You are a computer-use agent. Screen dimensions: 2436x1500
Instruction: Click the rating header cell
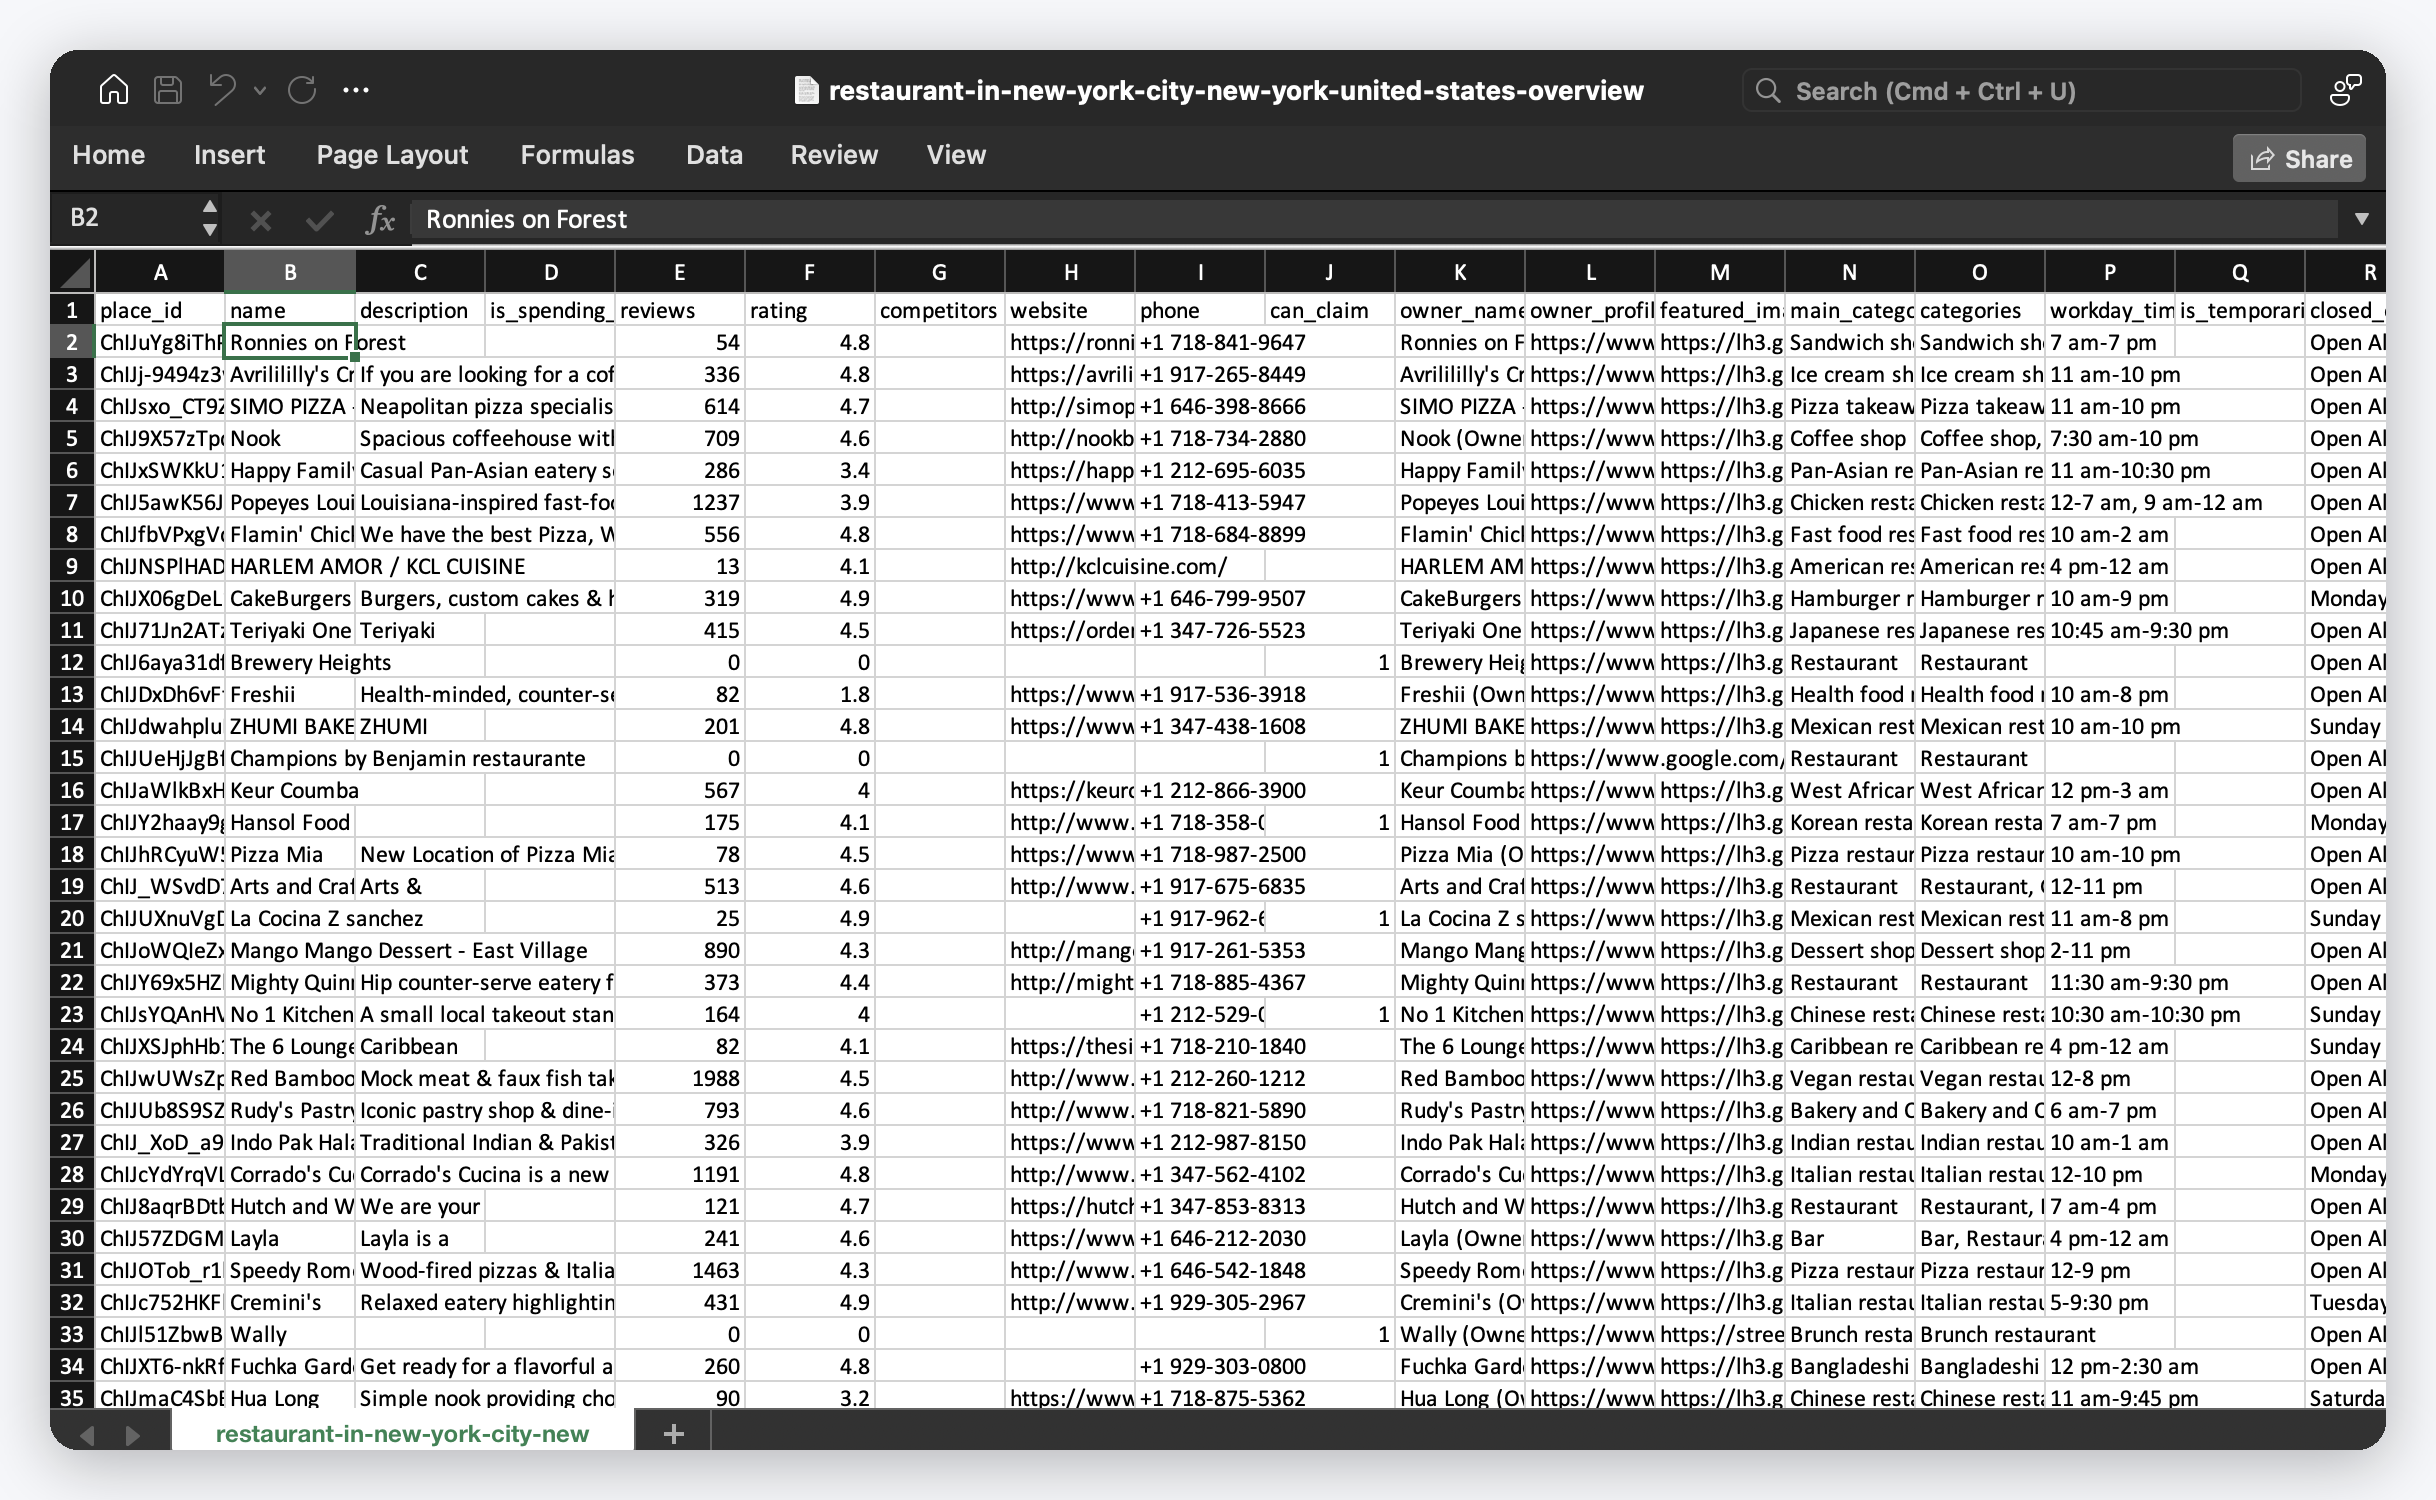pyautogui.click(x=810, y=310)
